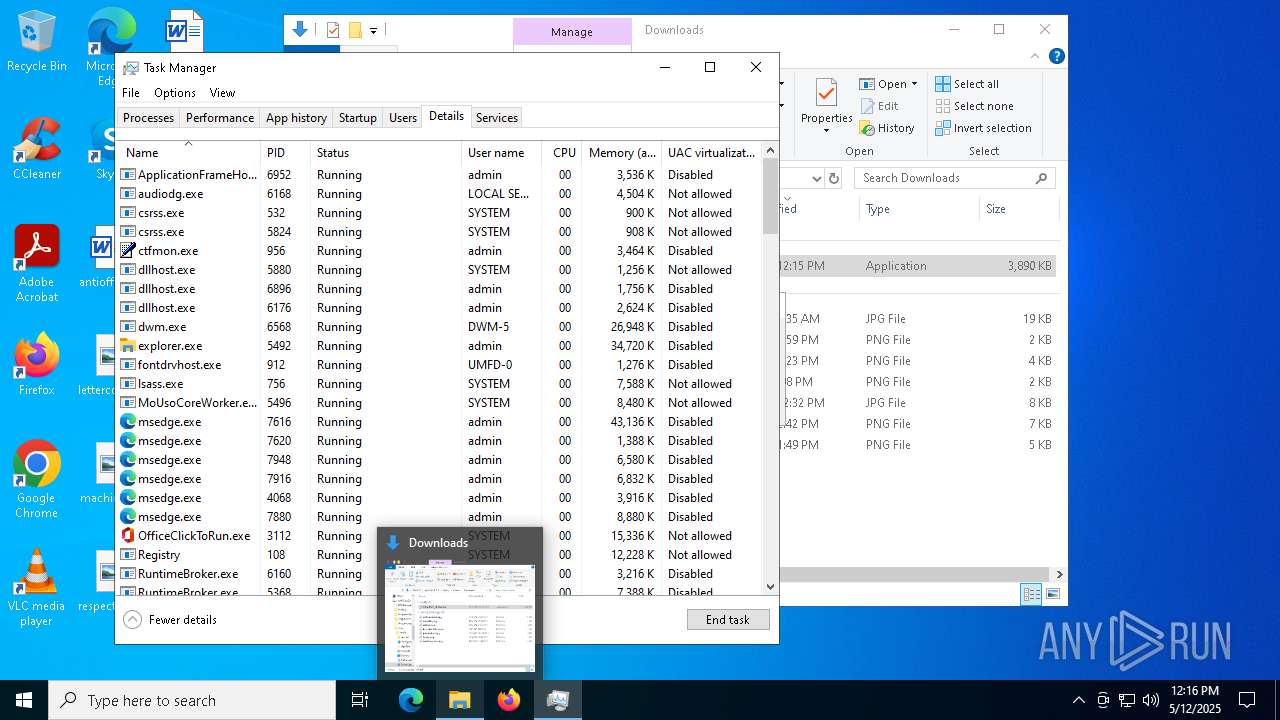Open the Options menu in Task Manager

tap(175, 93)
